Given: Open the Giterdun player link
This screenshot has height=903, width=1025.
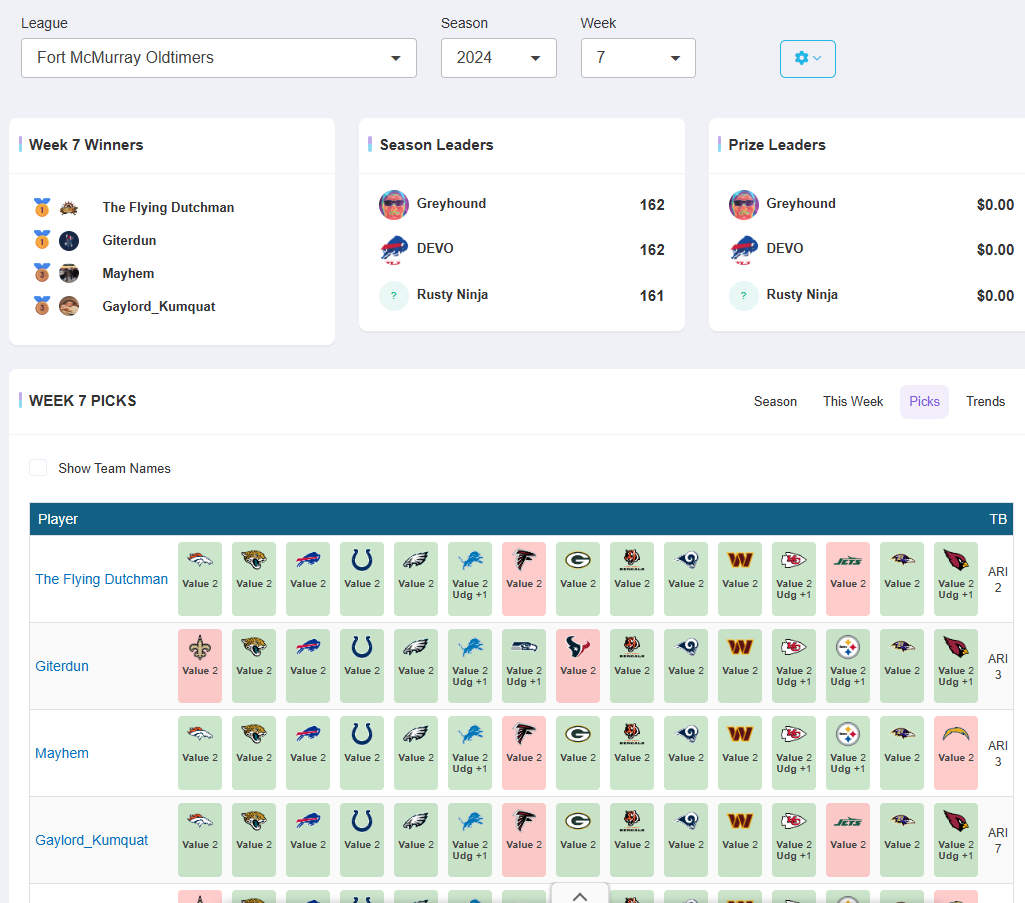Looking at the screenshot, I should (x=62, y=665).
